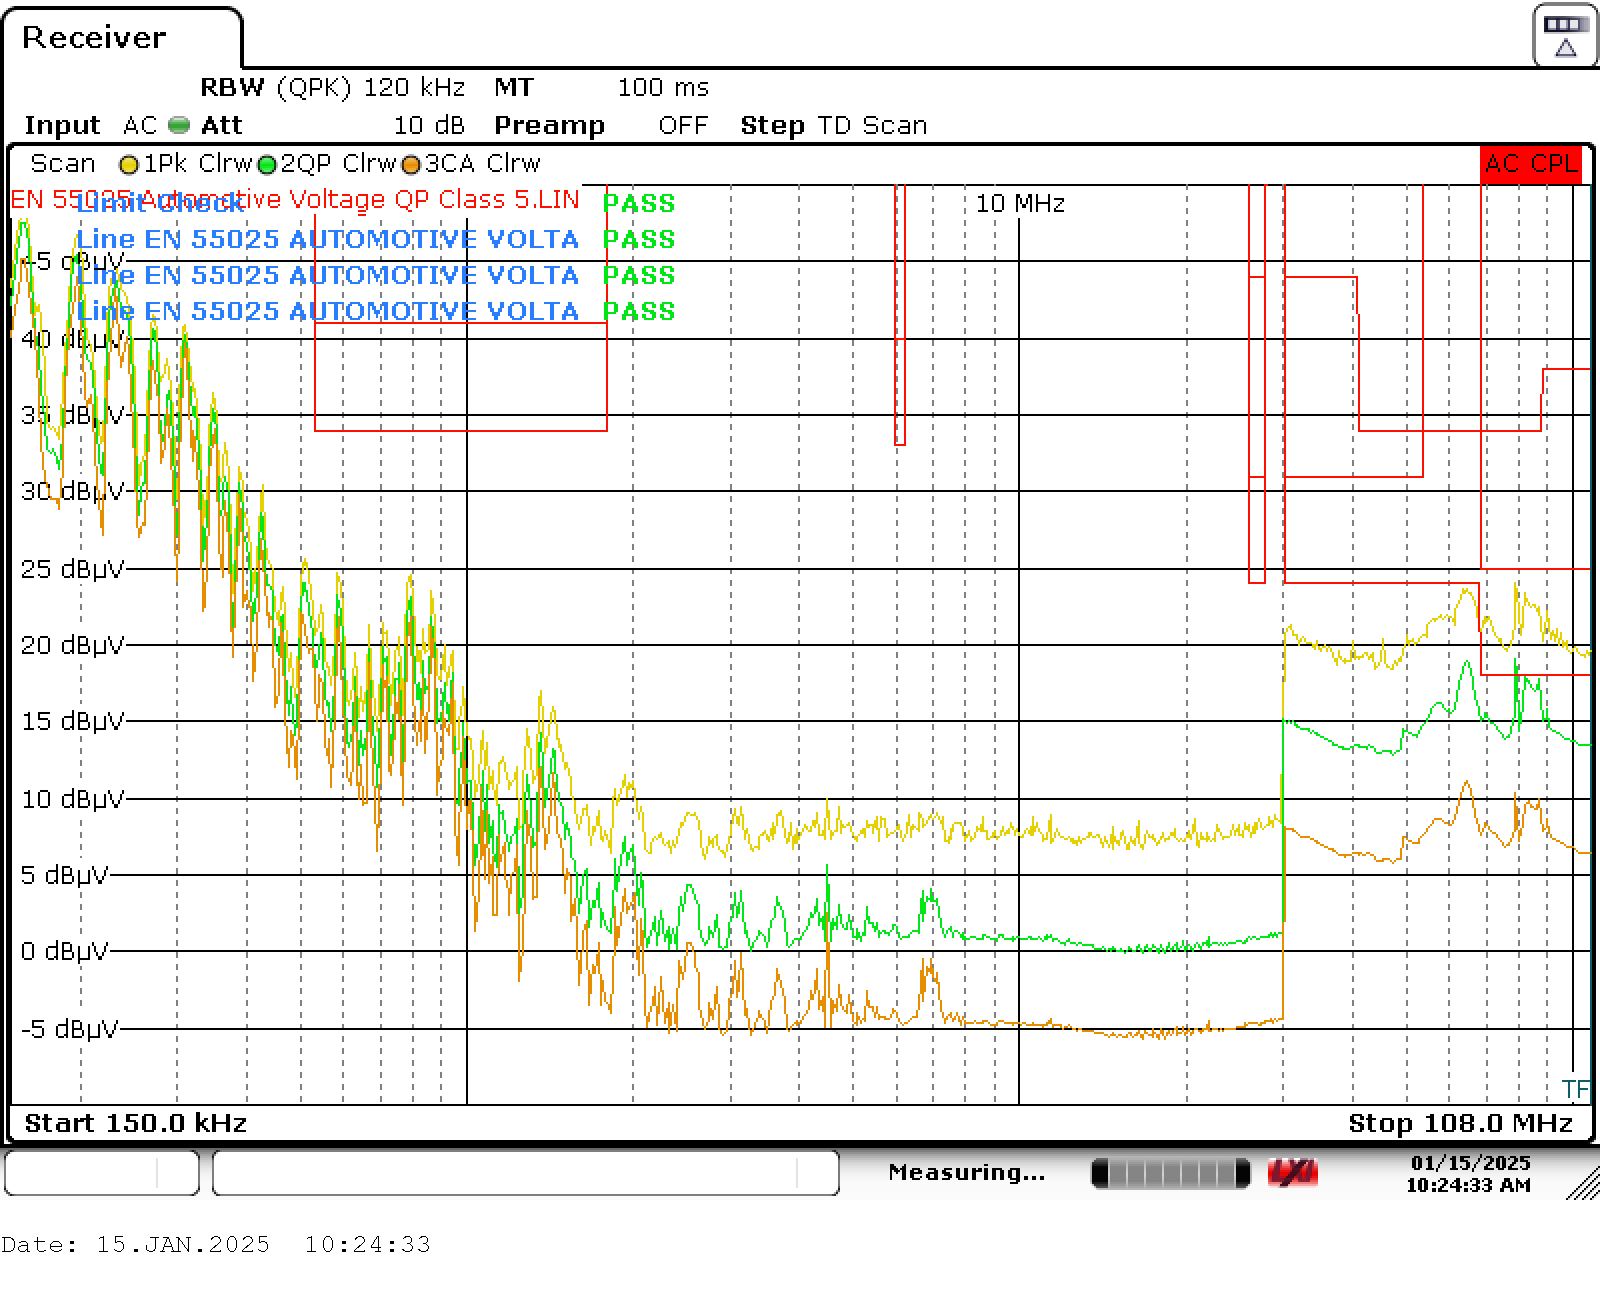The image size is (1600, 1292).
Task: Click the wide empty status message field
Action: pos(525,1173)
